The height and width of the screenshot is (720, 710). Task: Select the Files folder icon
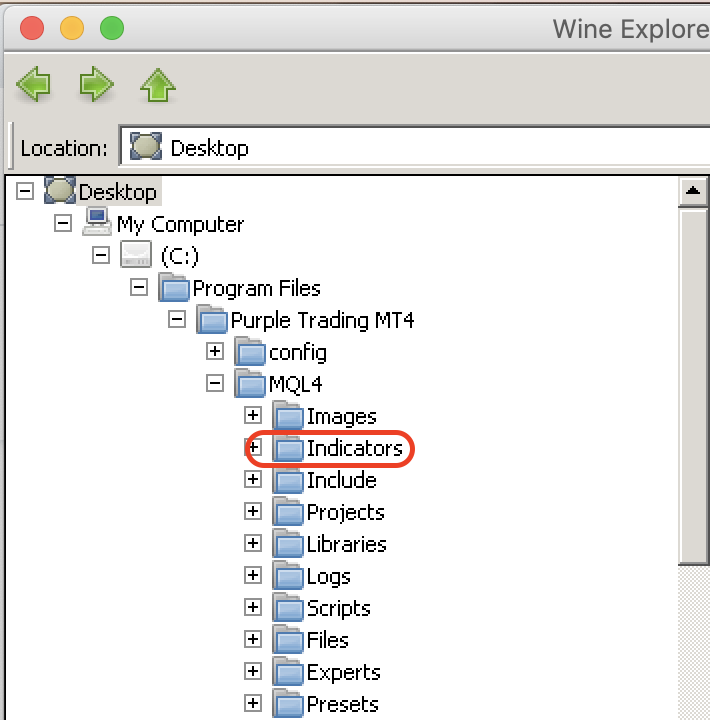point(288,639)
